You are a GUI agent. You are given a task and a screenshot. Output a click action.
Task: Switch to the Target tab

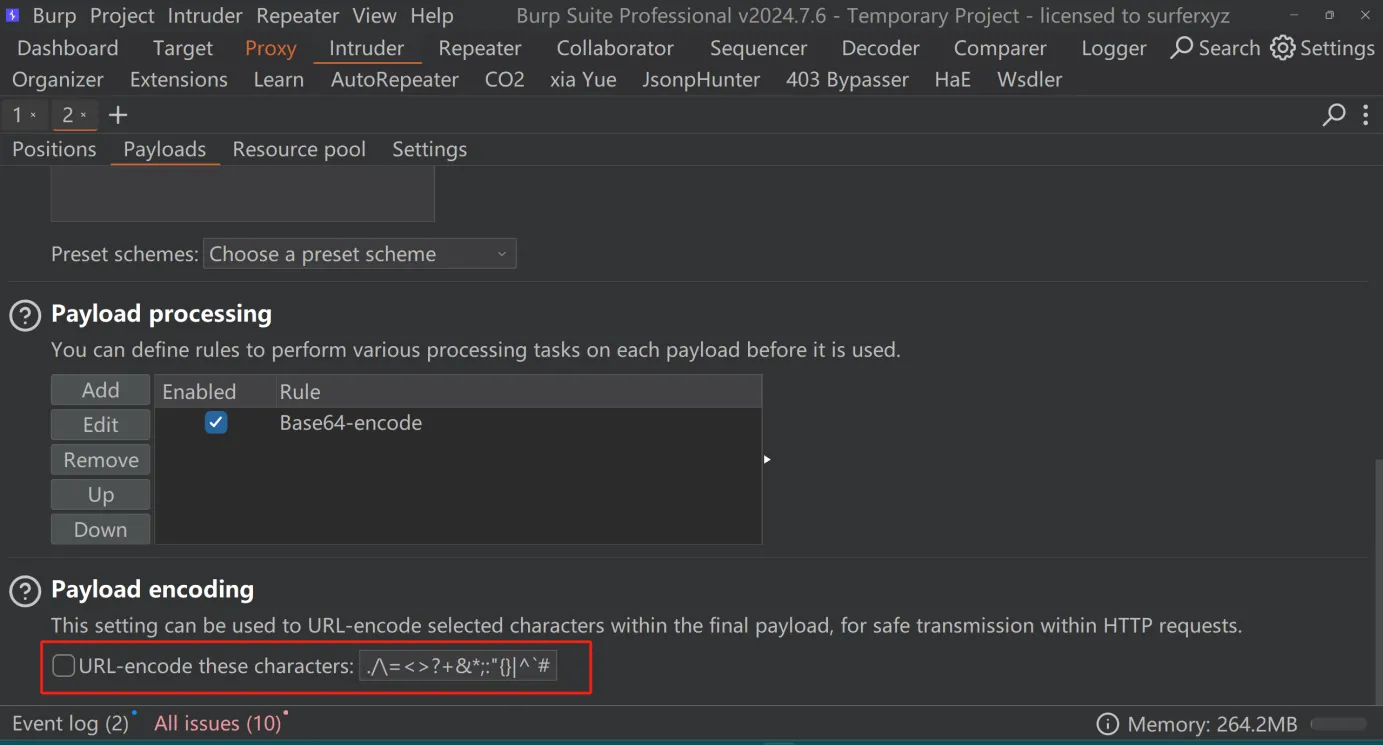tap(183, 48)
